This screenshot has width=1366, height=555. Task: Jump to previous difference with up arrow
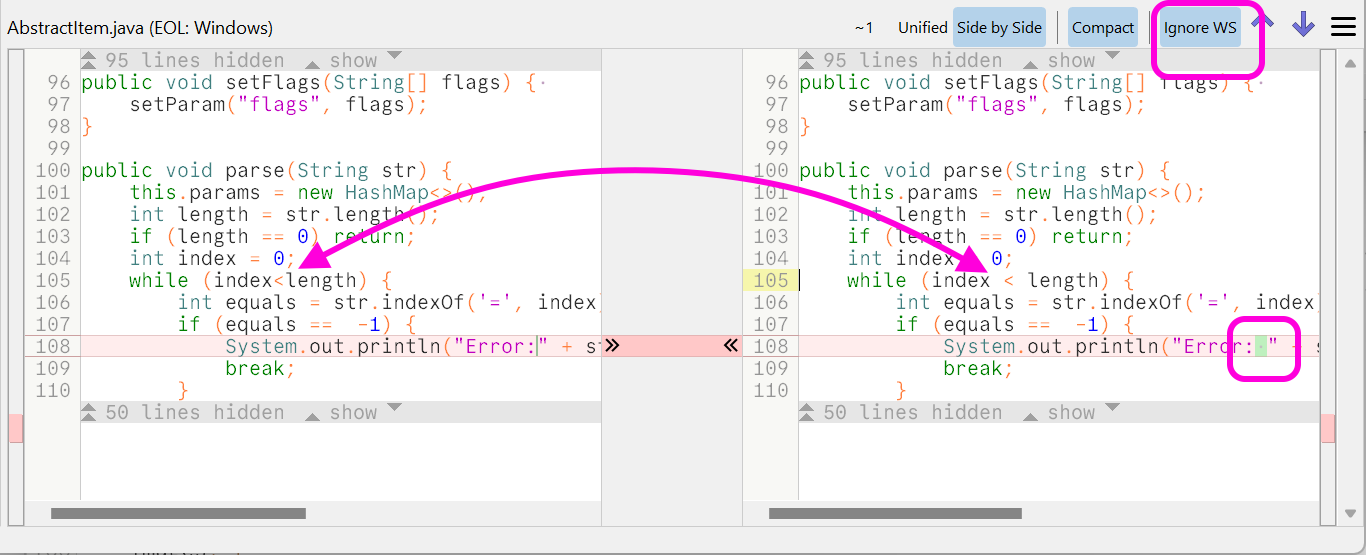point(1263,22)
